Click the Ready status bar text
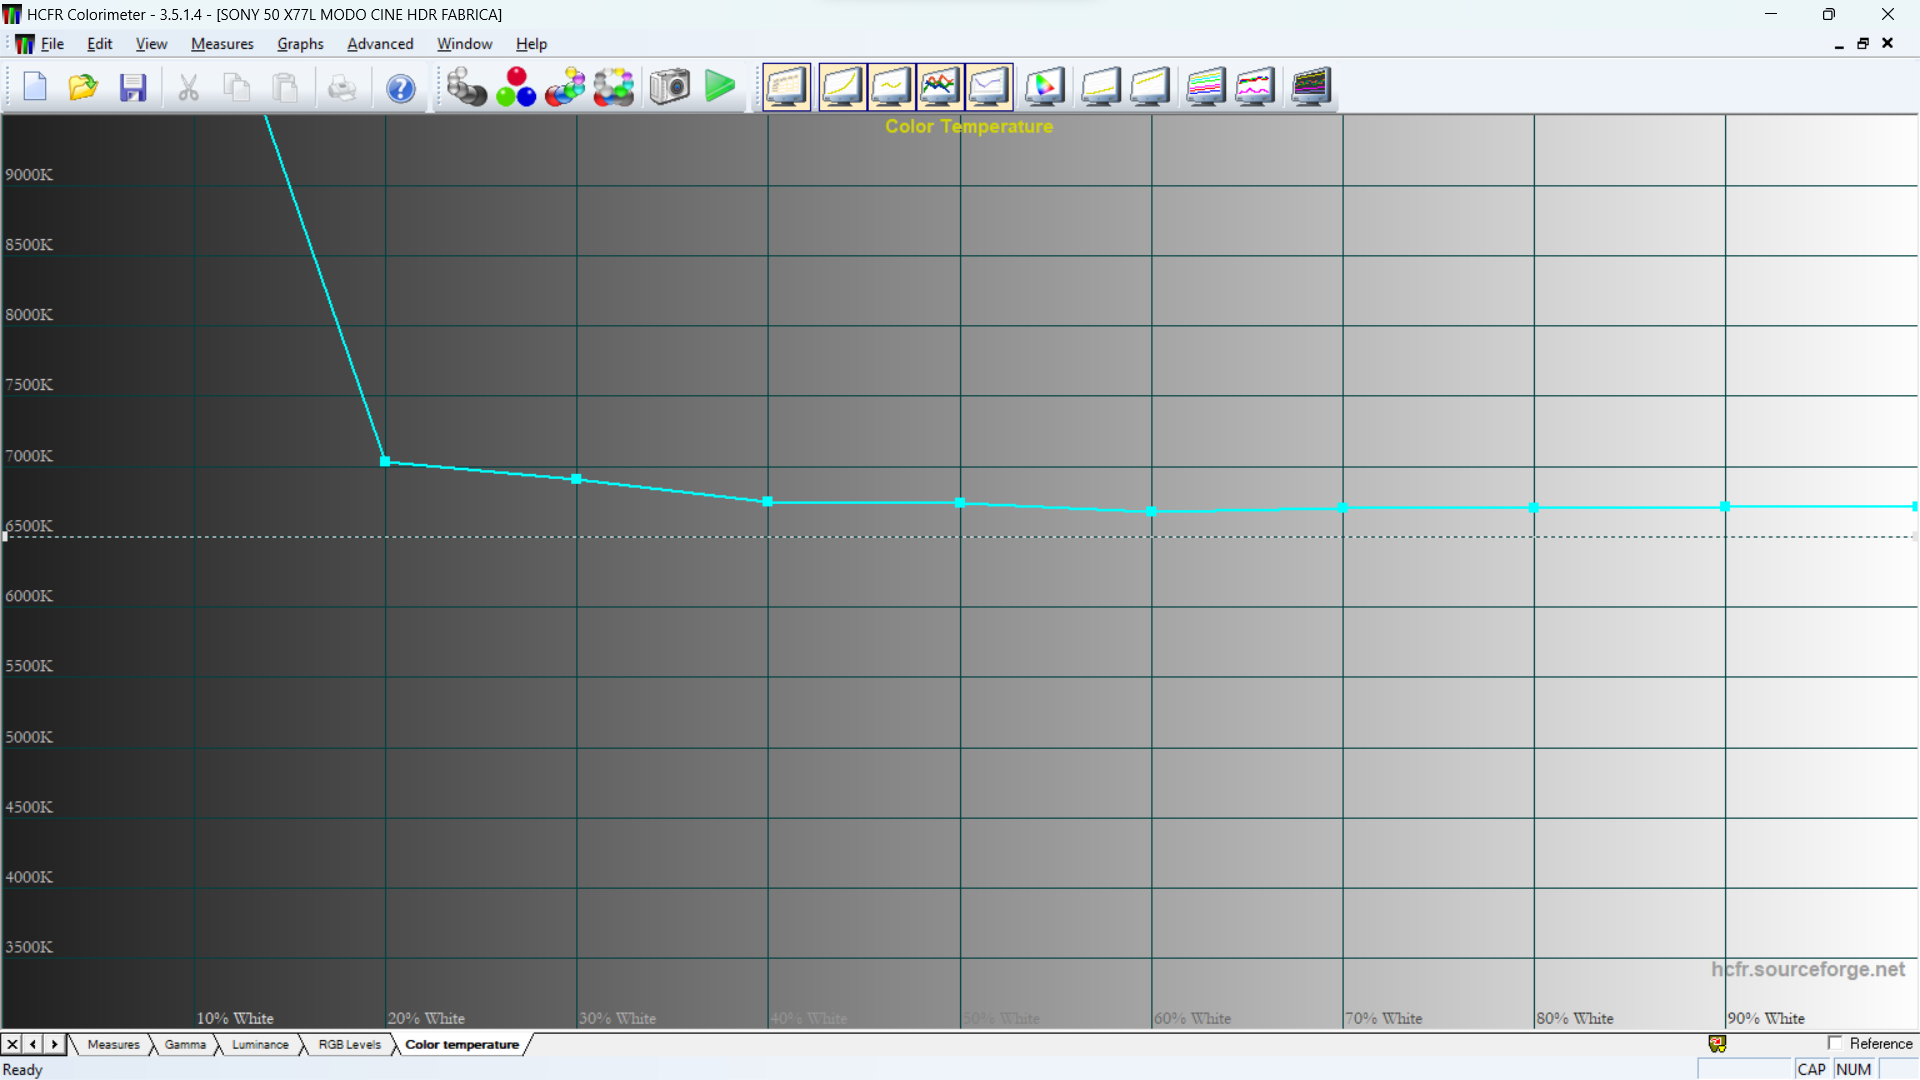 click(x=23, y=1070)
